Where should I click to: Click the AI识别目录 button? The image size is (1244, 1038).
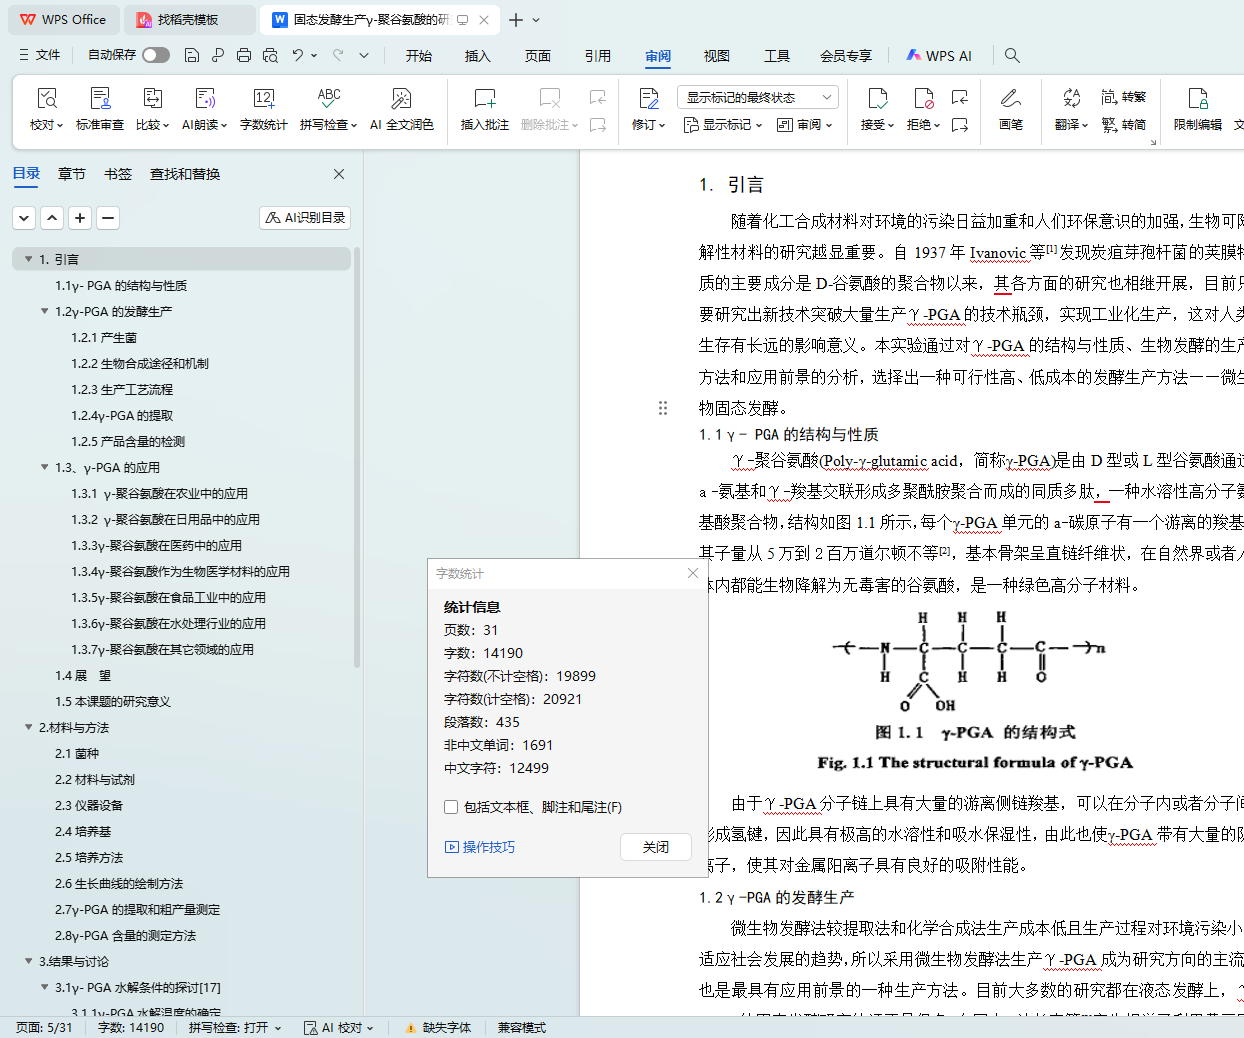tap(305, 217)
